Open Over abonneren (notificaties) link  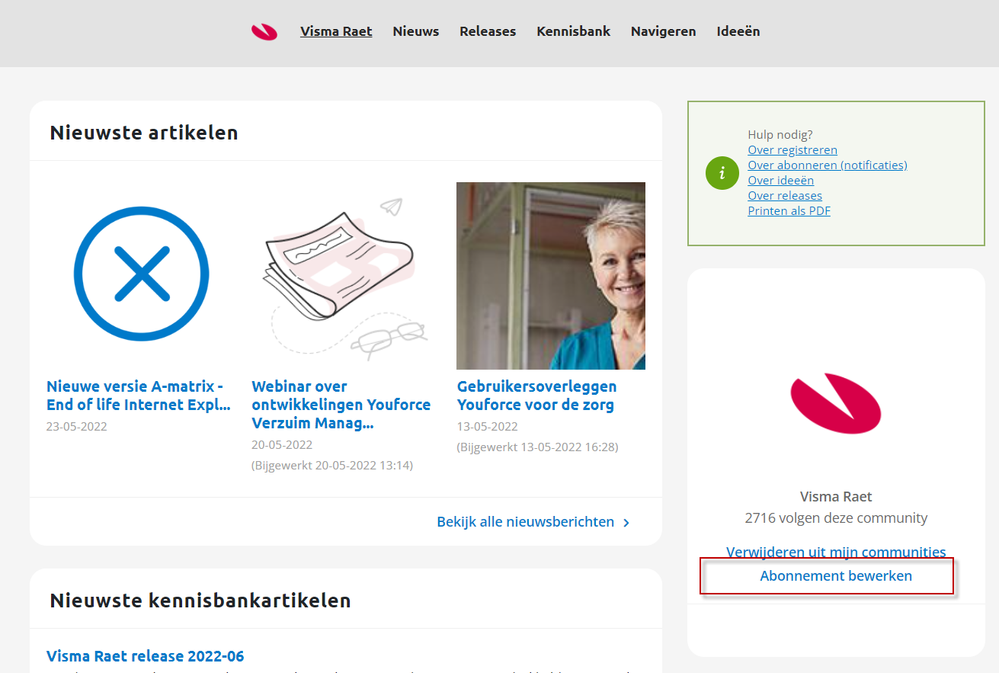pyautogui.click(x=827, y=165)
